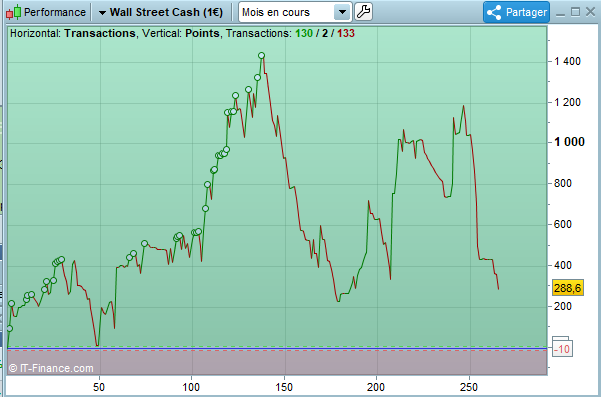Click the Performance candlestick icon
Viewport: 601px width, 397px height.
pos(13,12)
